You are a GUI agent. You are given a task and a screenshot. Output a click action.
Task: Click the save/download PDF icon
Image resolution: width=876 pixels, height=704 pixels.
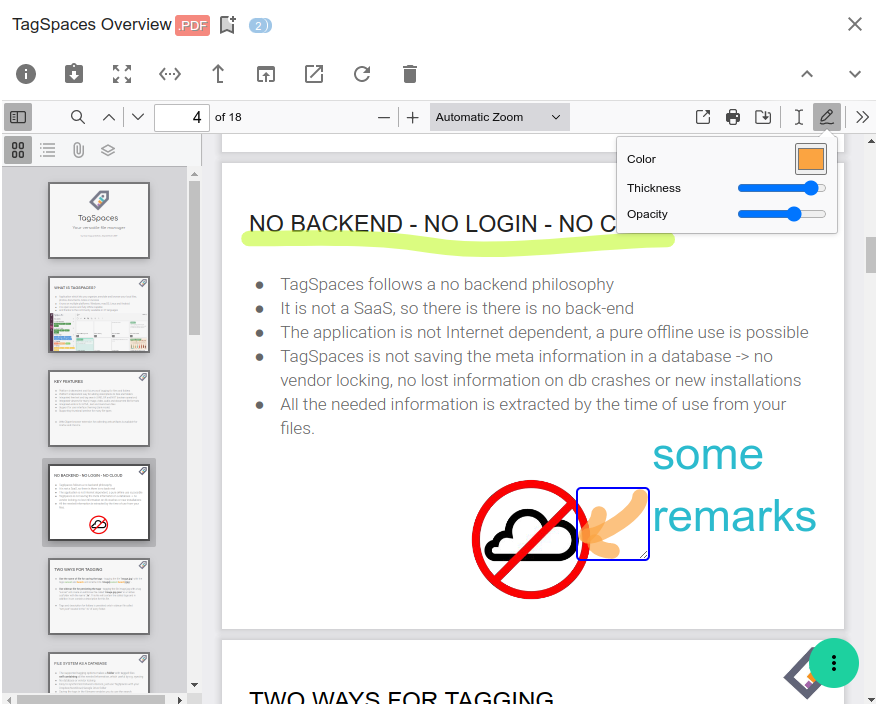[763, 117]
